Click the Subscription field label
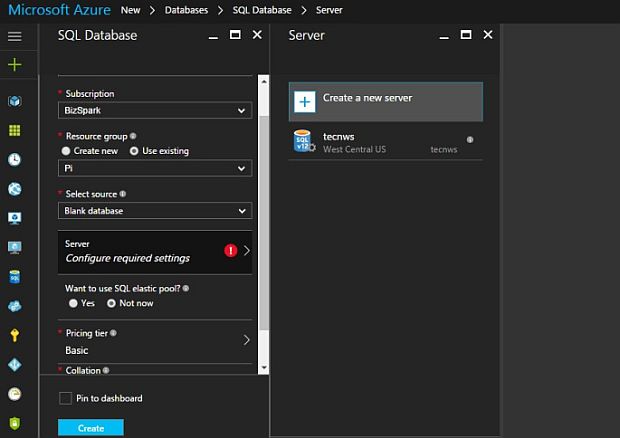 coord(90,94)
